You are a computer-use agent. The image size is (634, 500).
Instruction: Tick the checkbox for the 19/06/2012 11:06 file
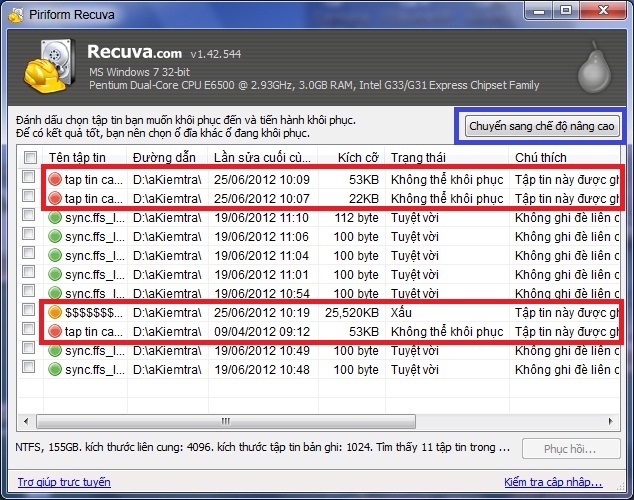click(x=28, y=234)
